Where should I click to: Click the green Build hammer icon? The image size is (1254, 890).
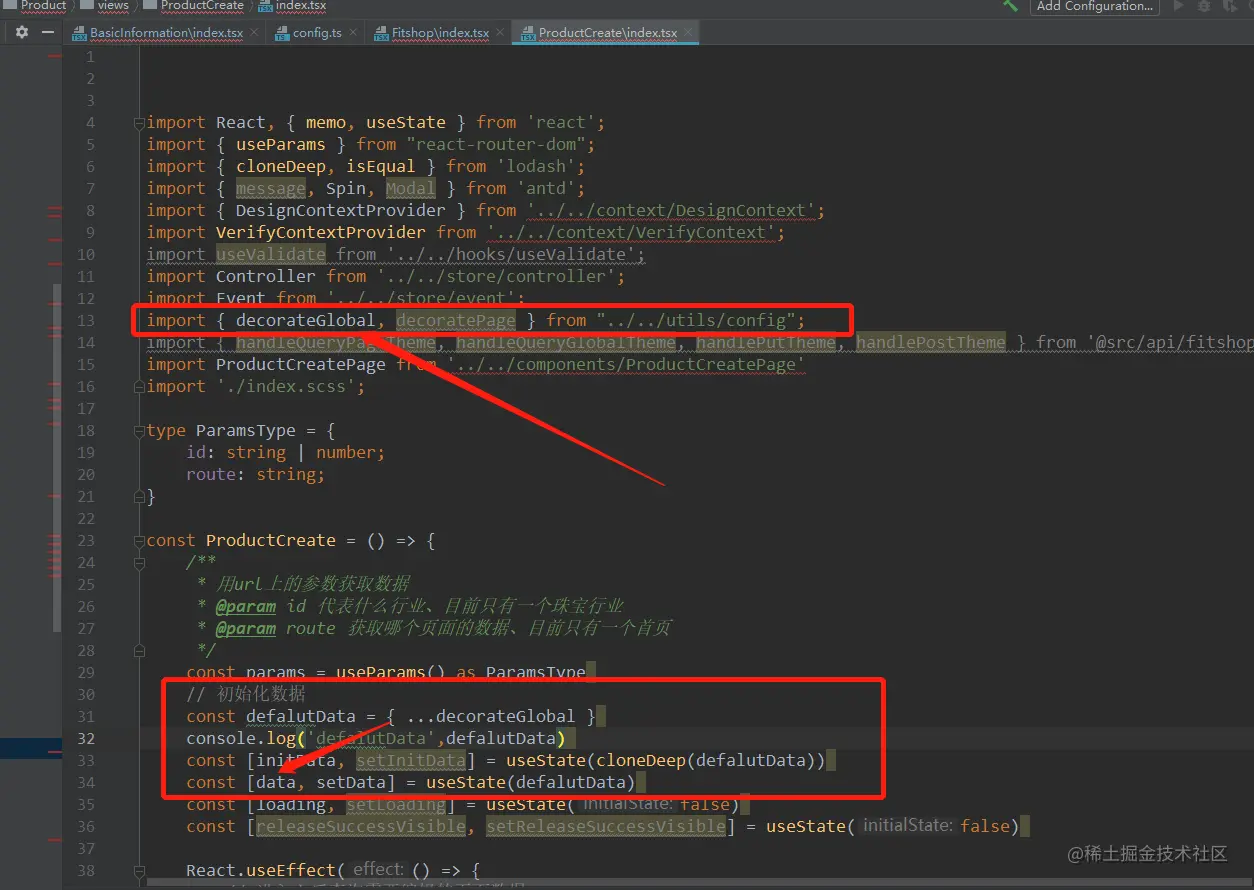point(1011,6)
